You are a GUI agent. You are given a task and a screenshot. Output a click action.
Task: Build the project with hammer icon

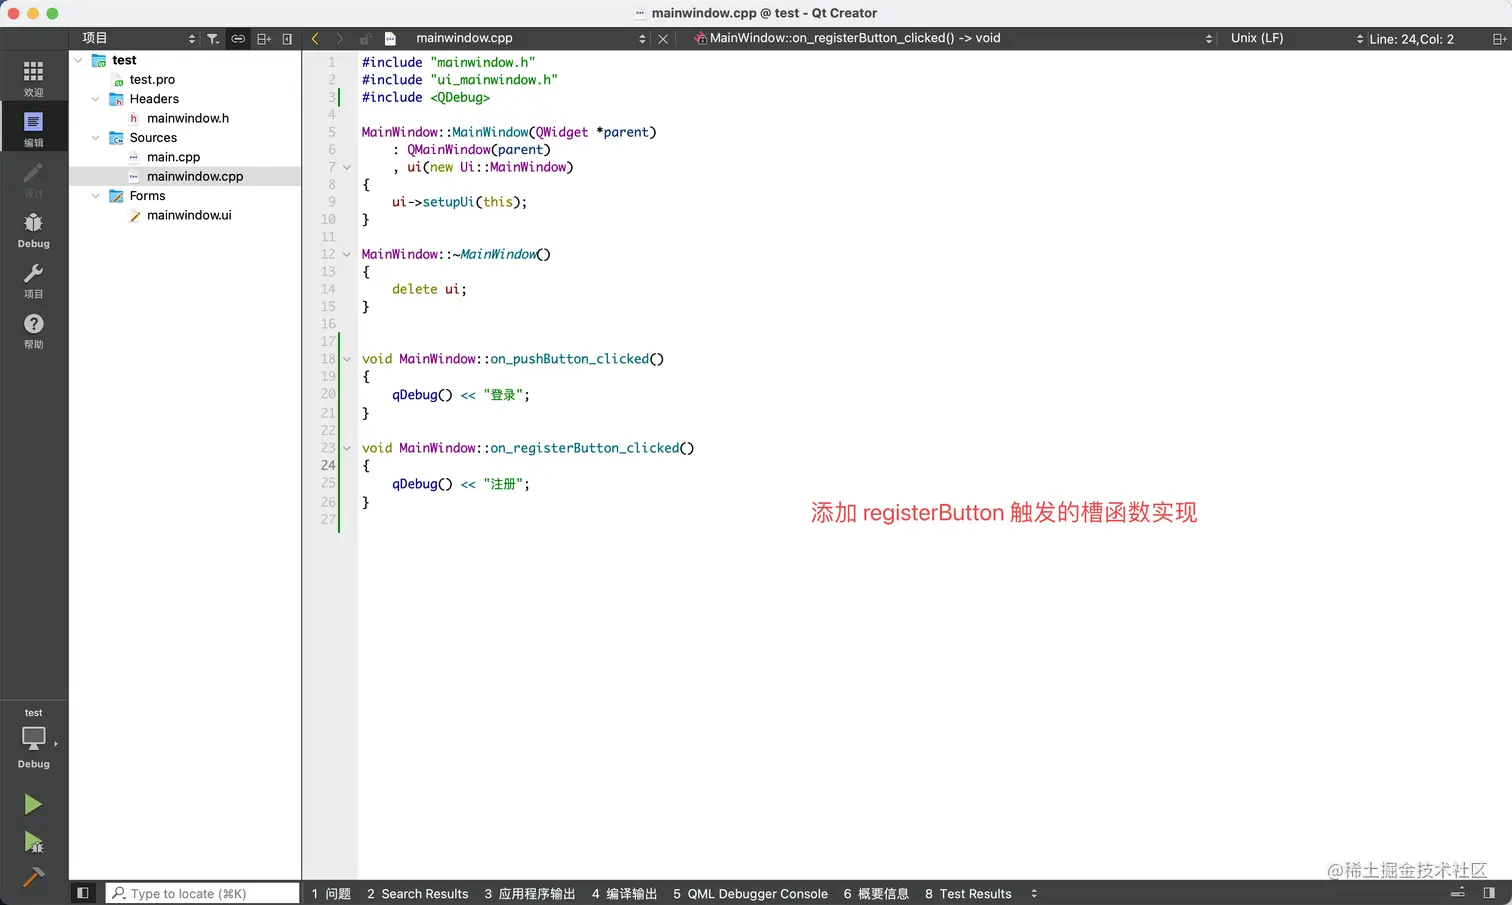pyautogui.click(x=33, y=877)
